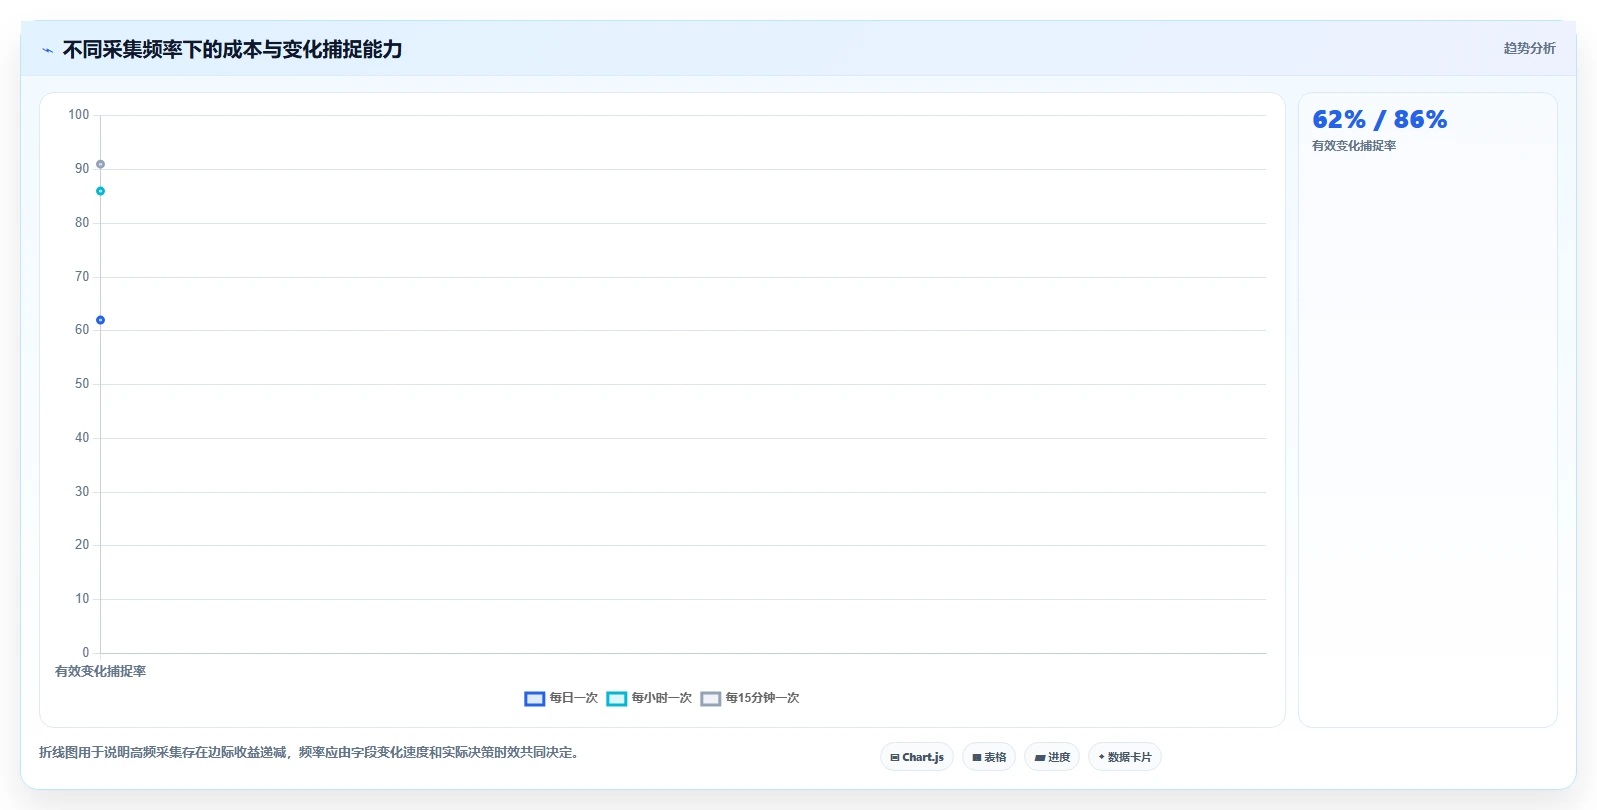Image resolution: width=1597 pixels, height=810 pixels.
Task: Toggle the 每日一次 legend series
Action: tap(561, 698)
